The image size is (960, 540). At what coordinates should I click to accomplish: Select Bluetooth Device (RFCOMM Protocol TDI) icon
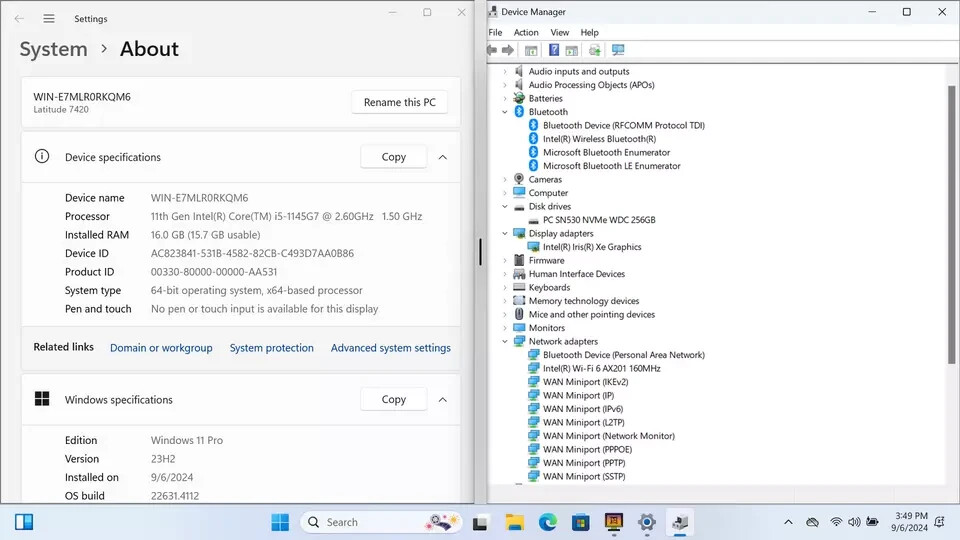tap(533, 125)
